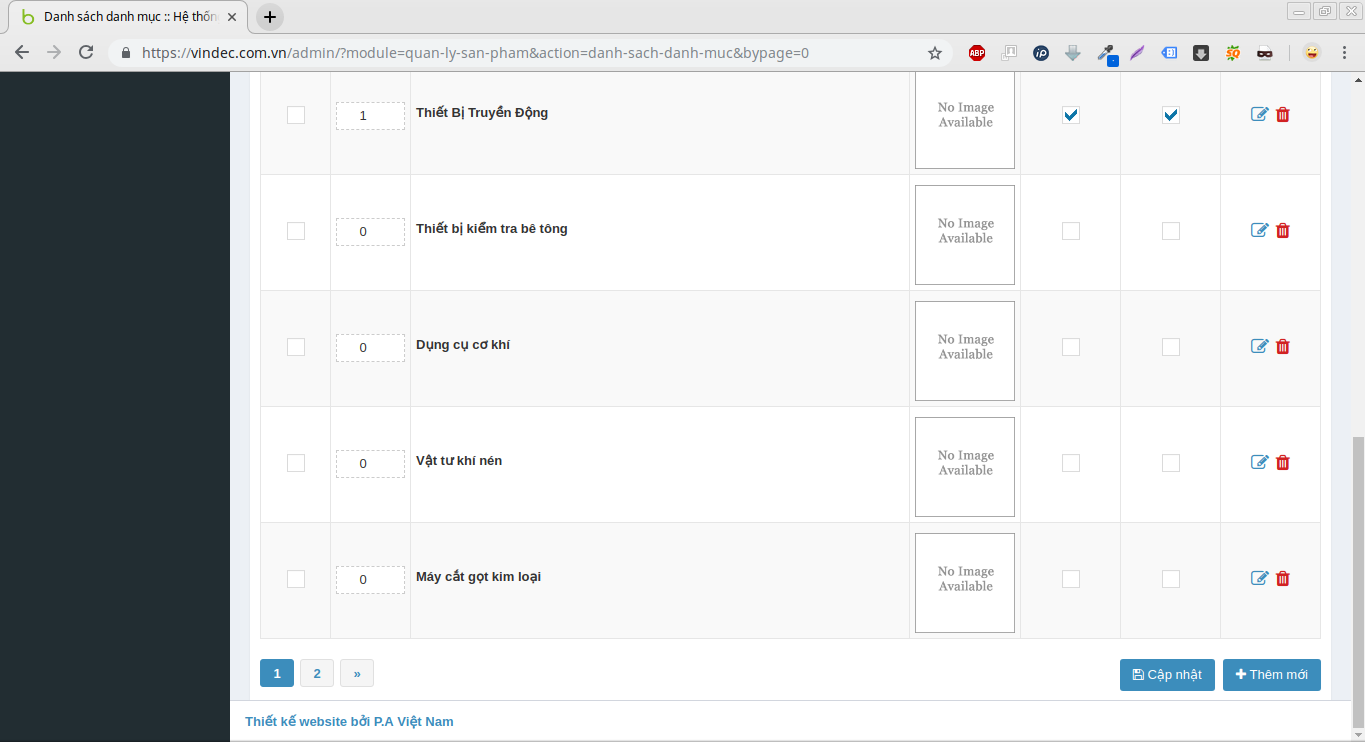This screenshot has width=1365, height=742.
Task: Select the Máy cắt gọt kim loại row checkbox
Action: (296, 579)
